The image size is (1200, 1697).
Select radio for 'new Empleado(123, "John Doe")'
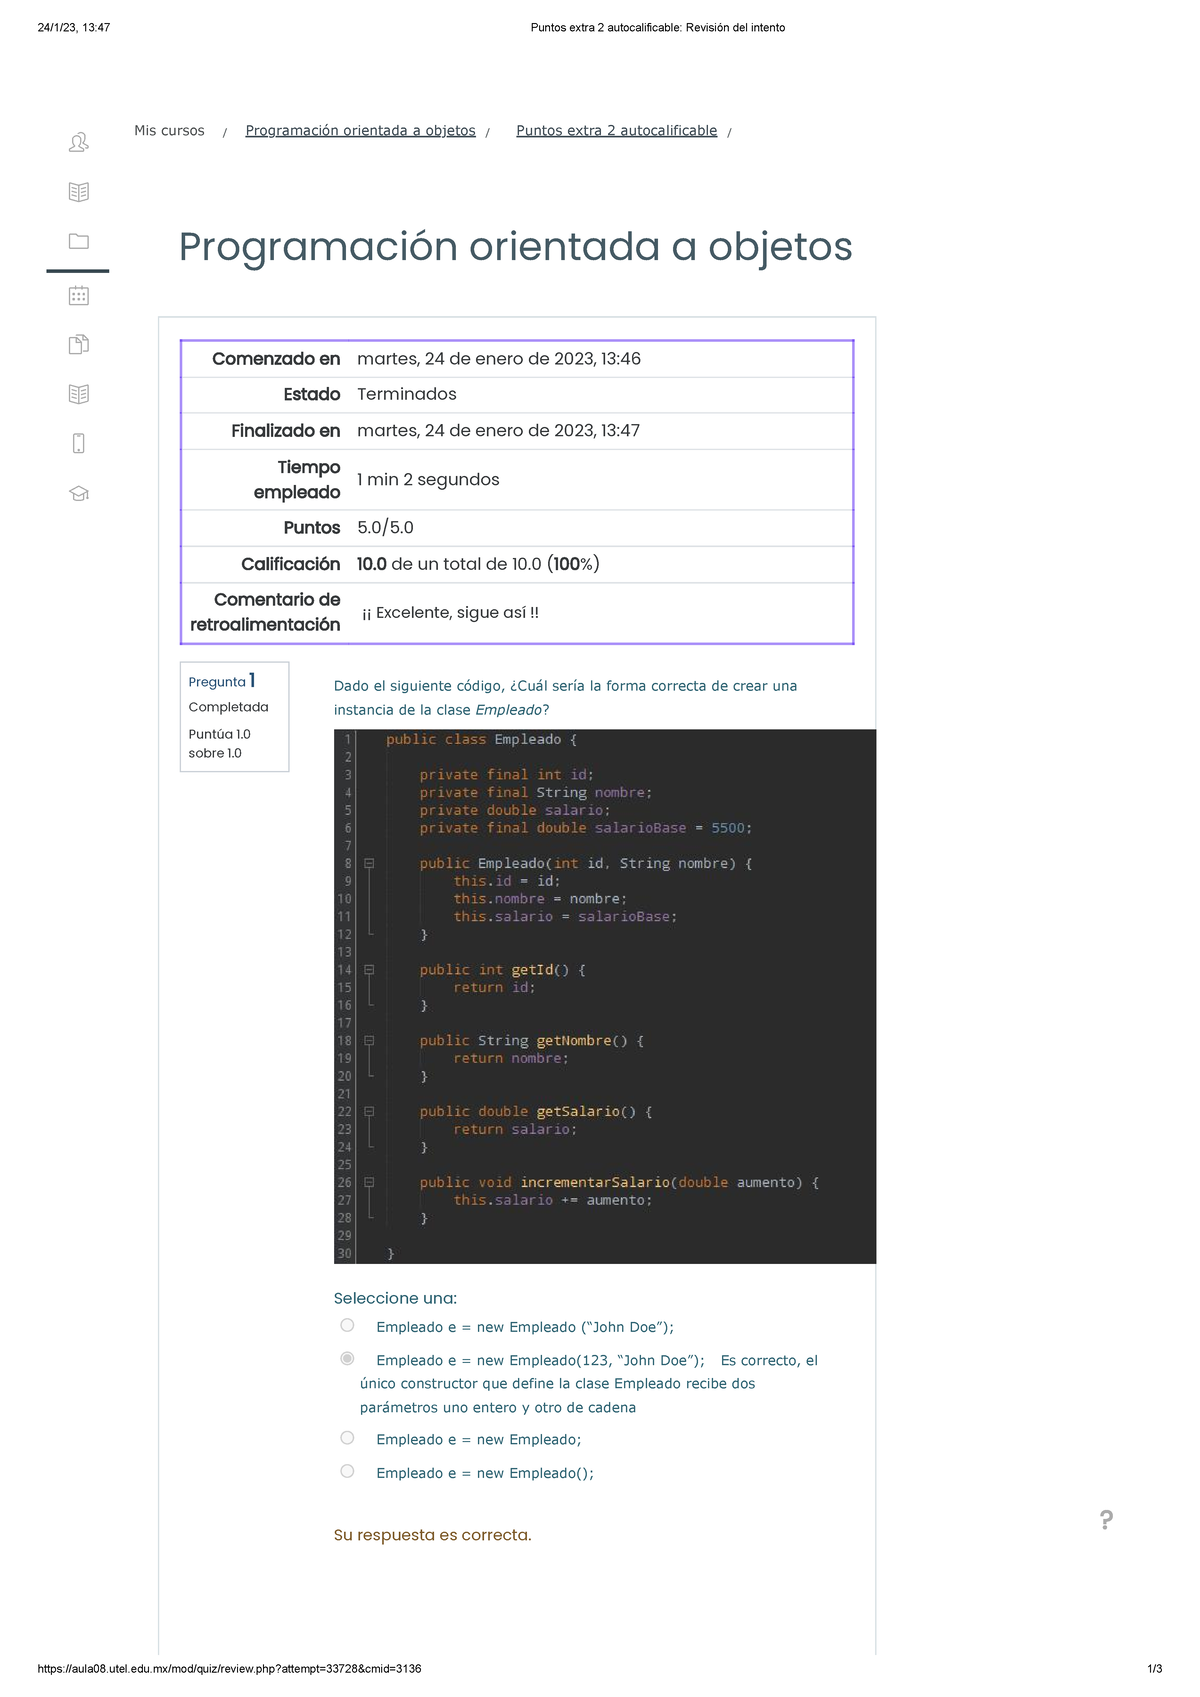click(347, 1358)
